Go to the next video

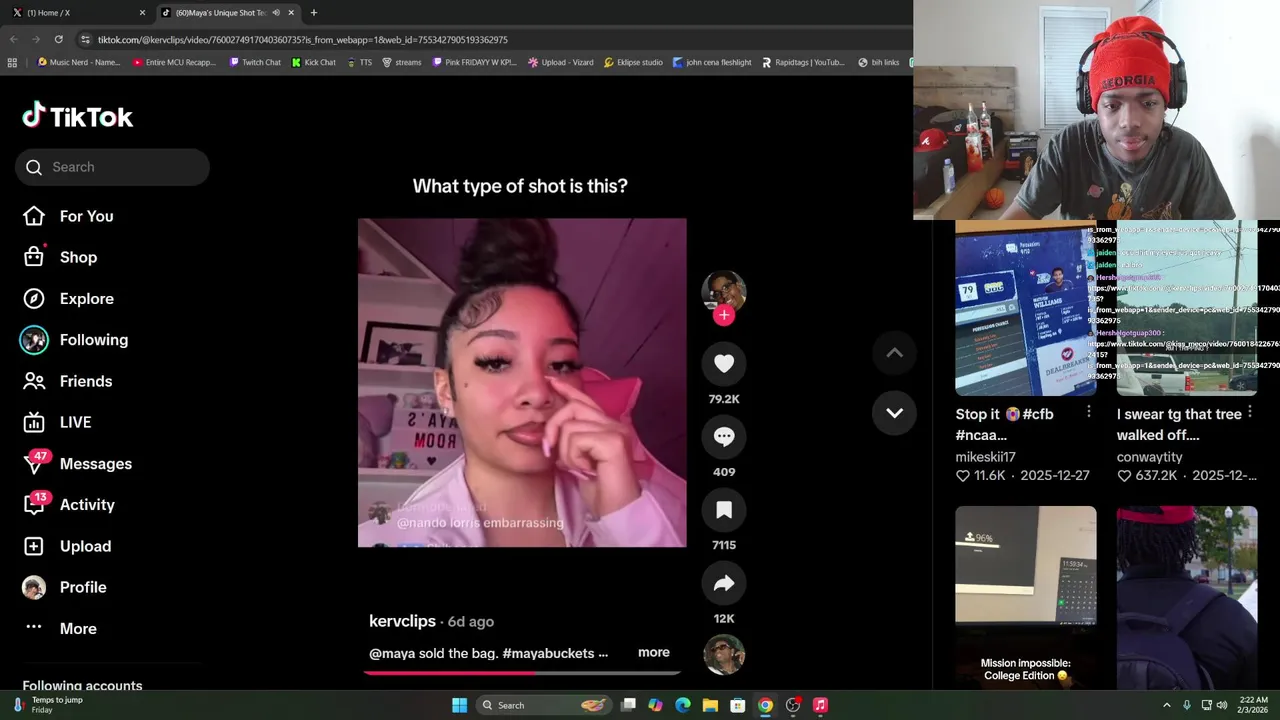894,412
